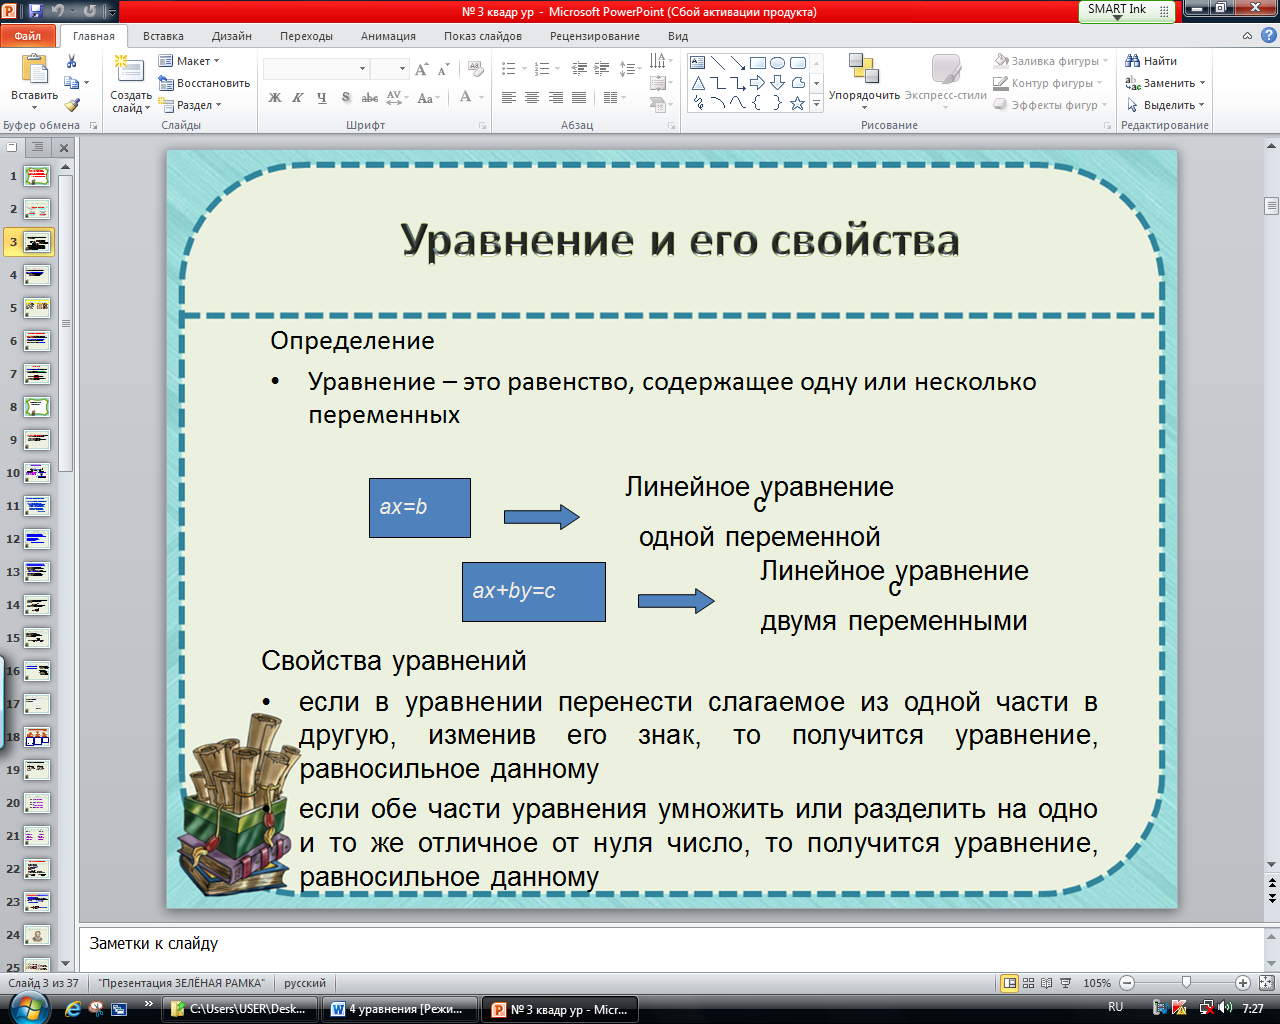
Task: Switch to the Вставка ribbon tab
Action: (x=163, y=36)
